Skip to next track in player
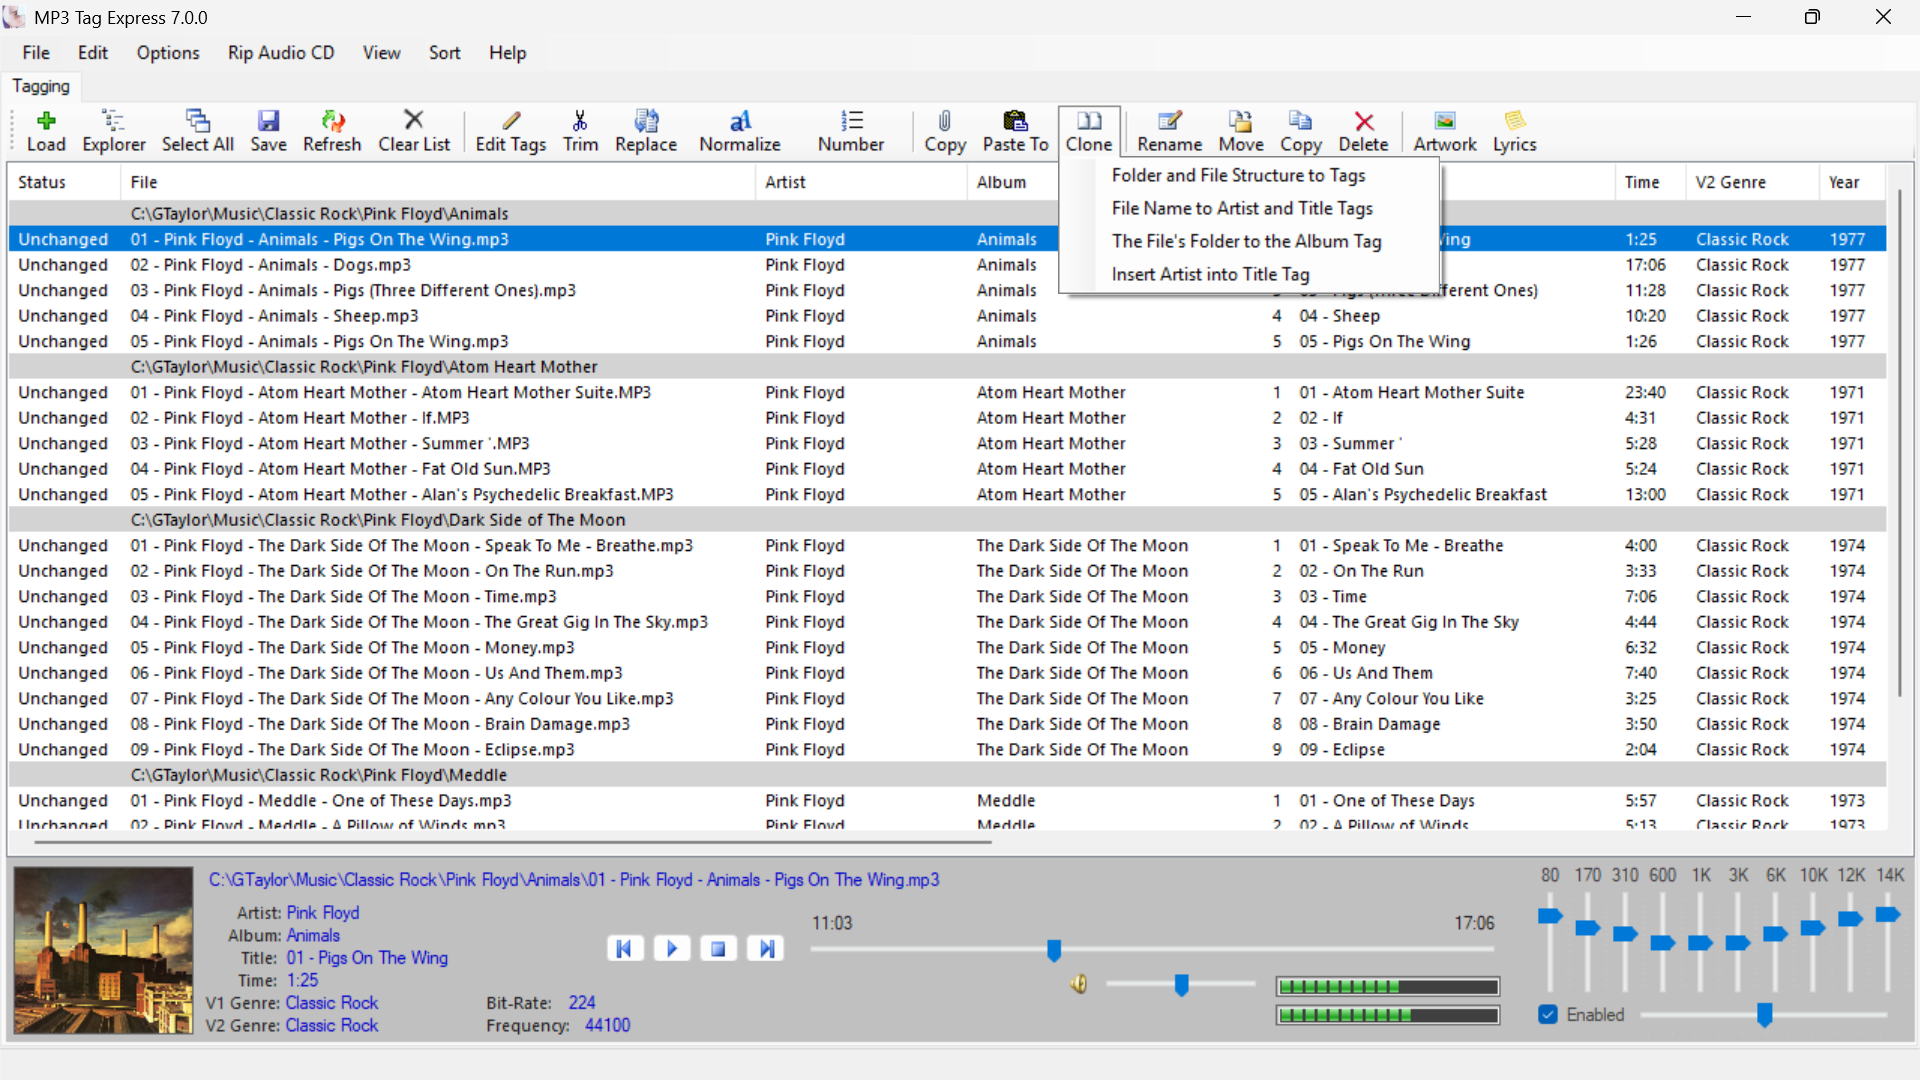 tap(766, 948)
